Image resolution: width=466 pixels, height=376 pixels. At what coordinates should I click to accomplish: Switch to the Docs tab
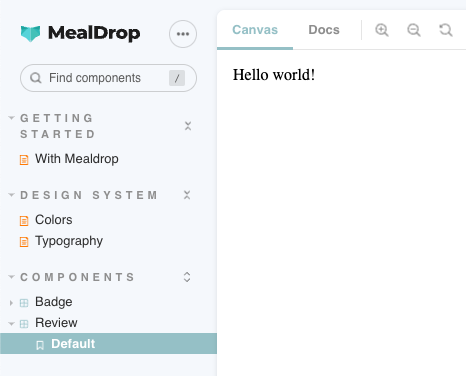324,30
